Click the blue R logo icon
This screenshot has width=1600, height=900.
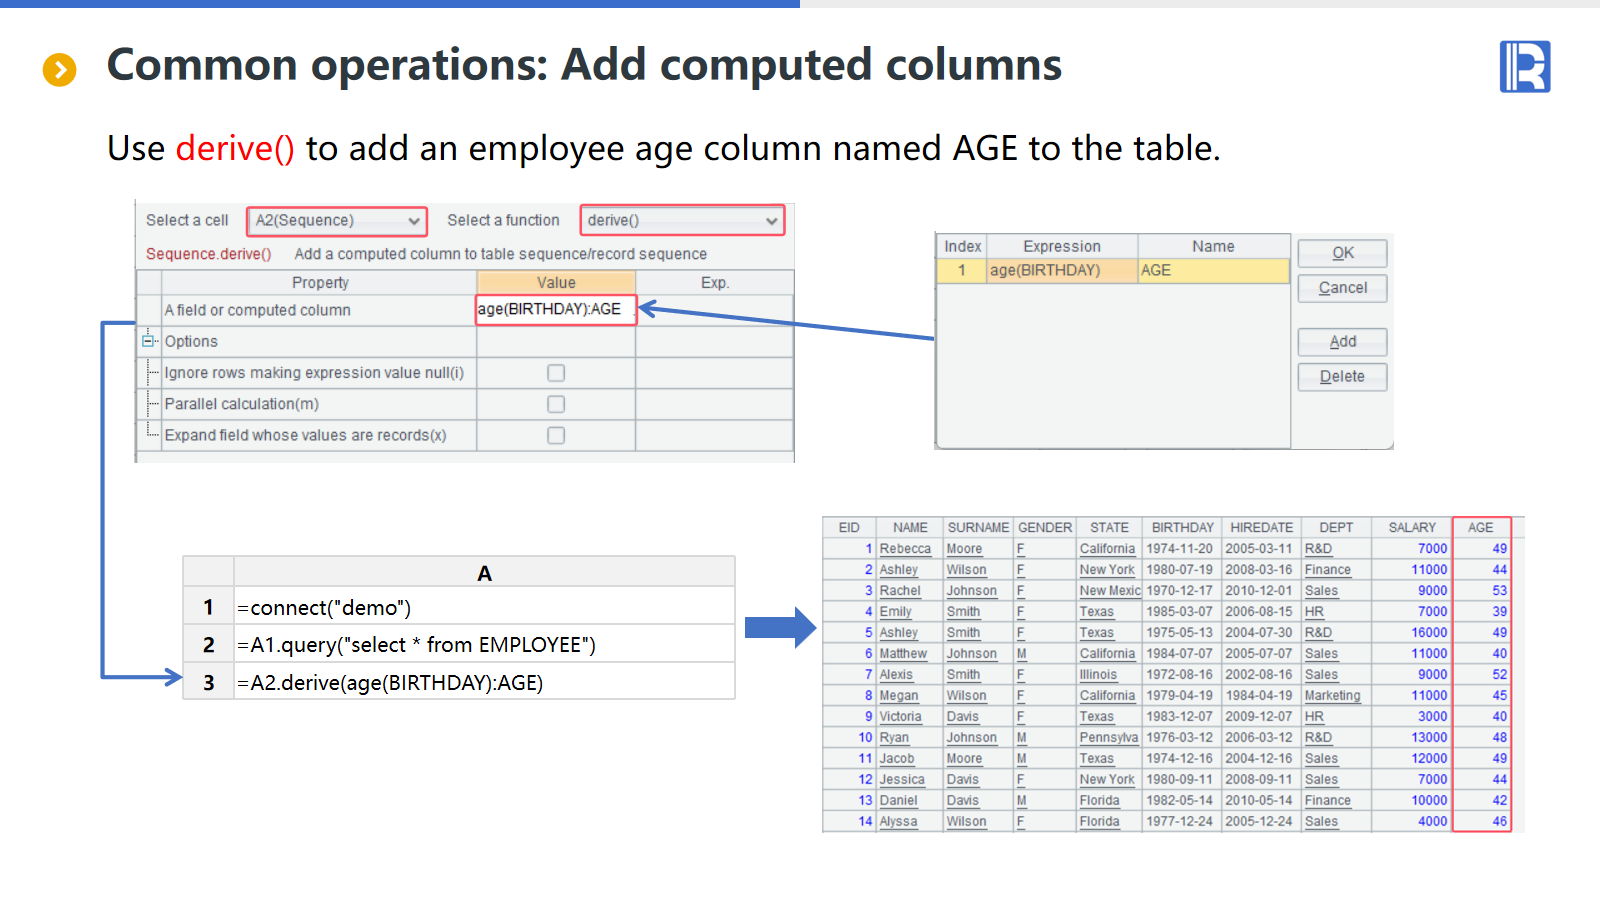pos(1524,67)
